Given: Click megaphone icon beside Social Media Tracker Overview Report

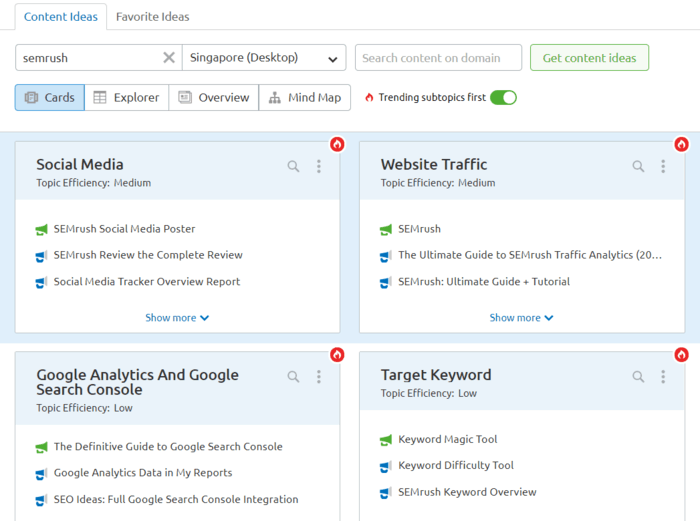Looking at the screenshot, I should pos(42,283).
